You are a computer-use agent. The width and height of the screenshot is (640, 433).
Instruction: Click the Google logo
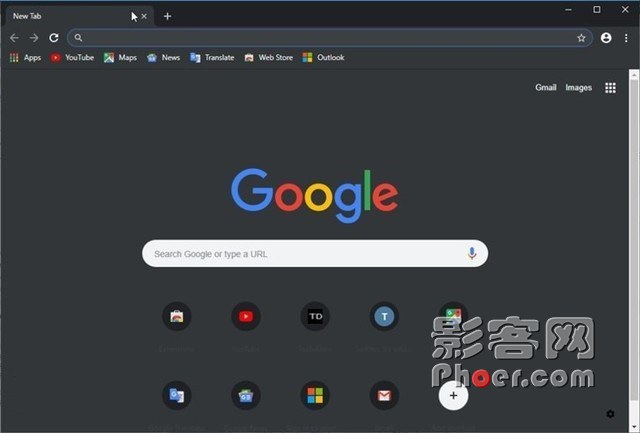point(315,195)
